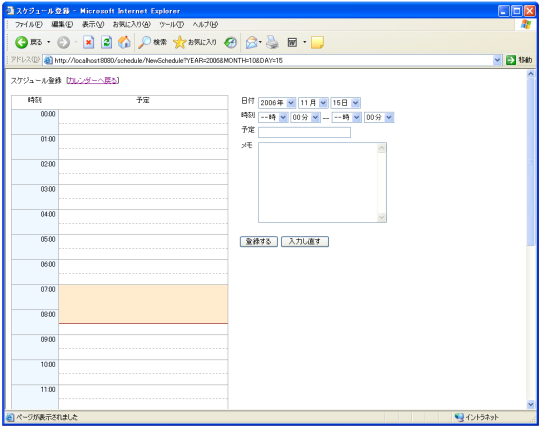The height and width of the screenshot is (428, 540).
Task: Open the ツール menu
Action: 172,24
